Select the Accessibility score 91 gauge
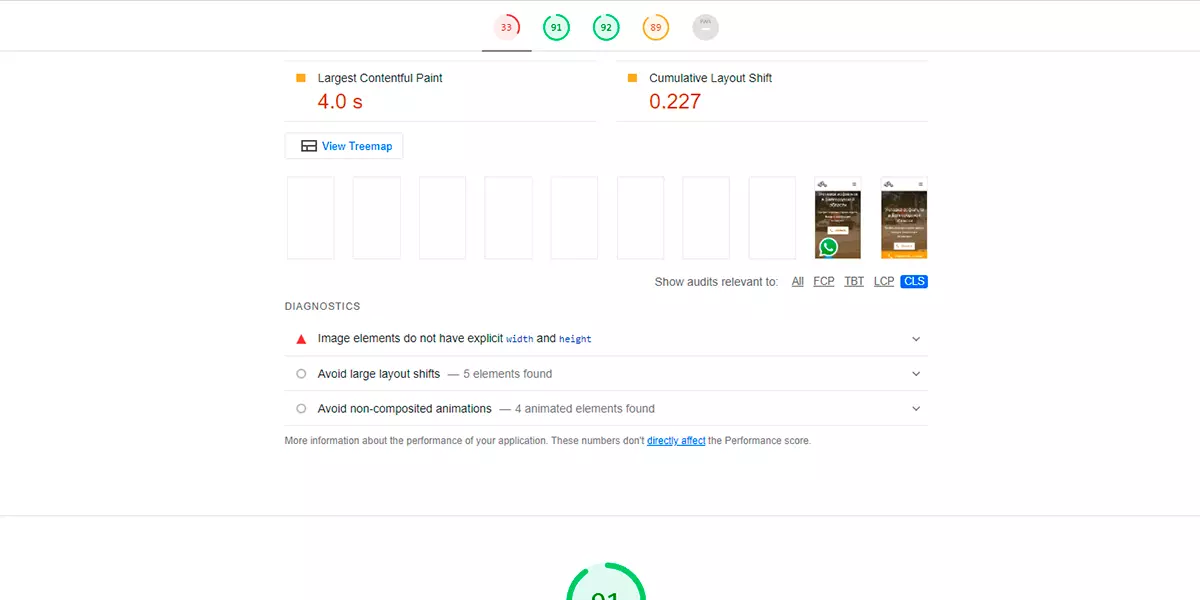 [556, 27]
